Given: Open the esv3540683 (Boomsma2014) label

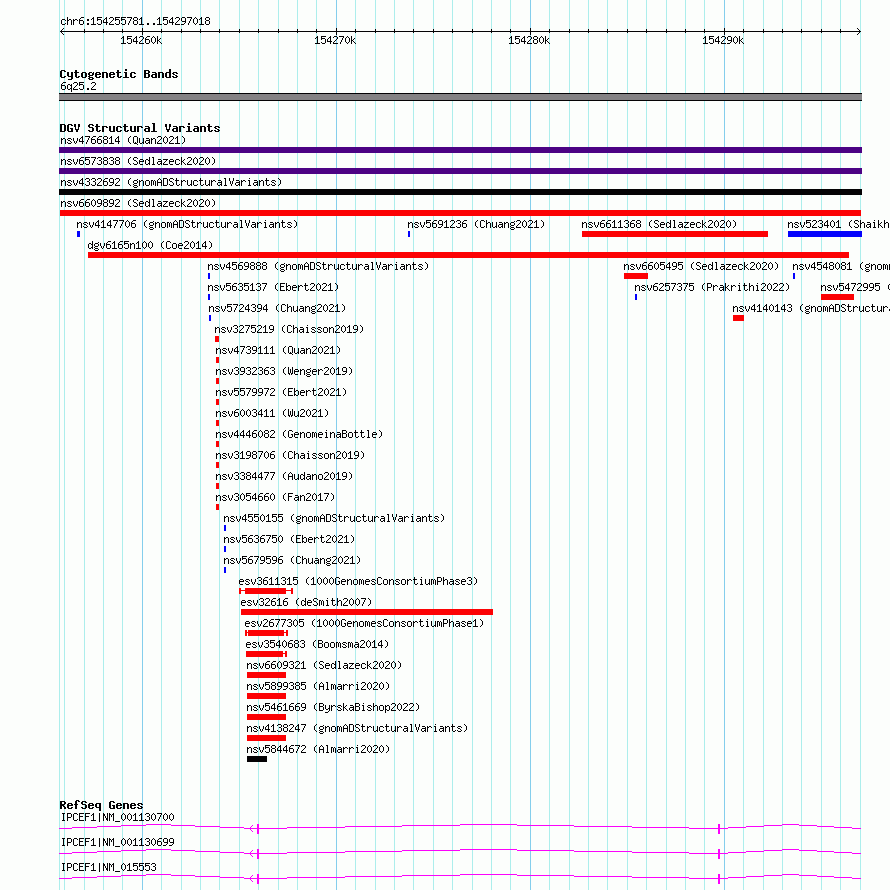Looking at the screenshot, I should (x=317, y=644).
